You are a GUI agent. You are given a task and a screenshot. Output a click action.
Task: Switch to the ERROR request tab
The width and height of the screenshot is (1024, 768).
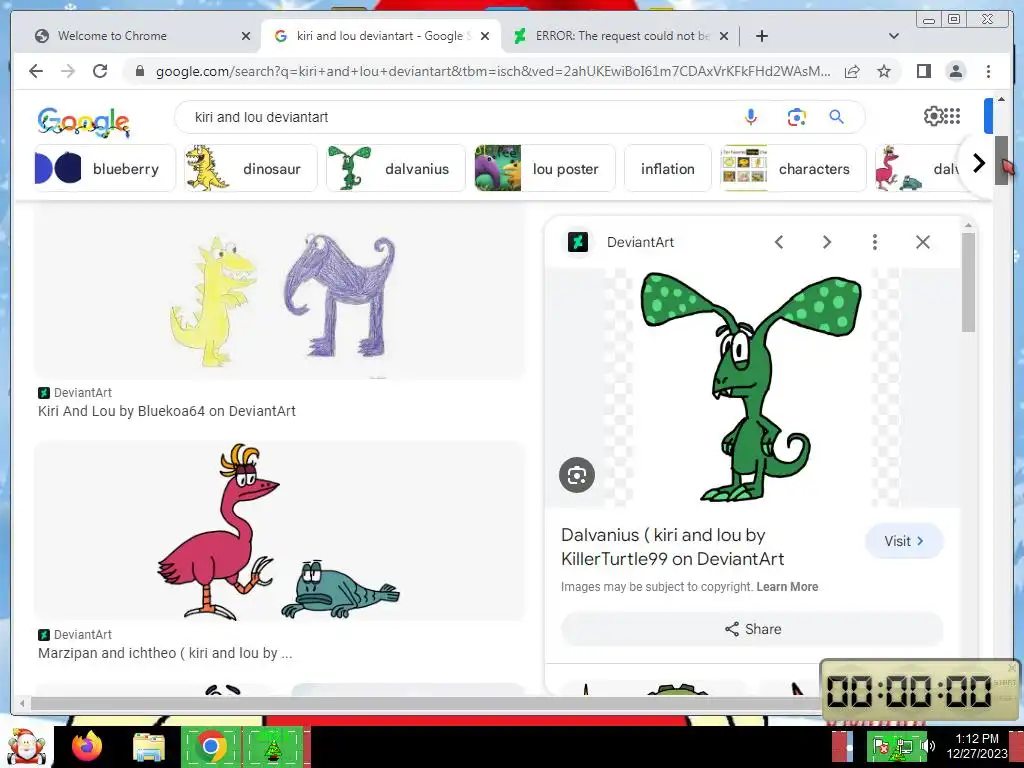pyautogui.click(x=622, y=36)
